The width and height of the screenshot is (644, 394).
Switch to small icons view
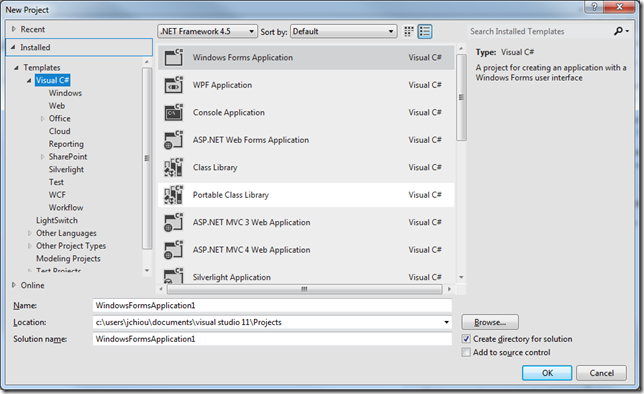coord(409,32)
